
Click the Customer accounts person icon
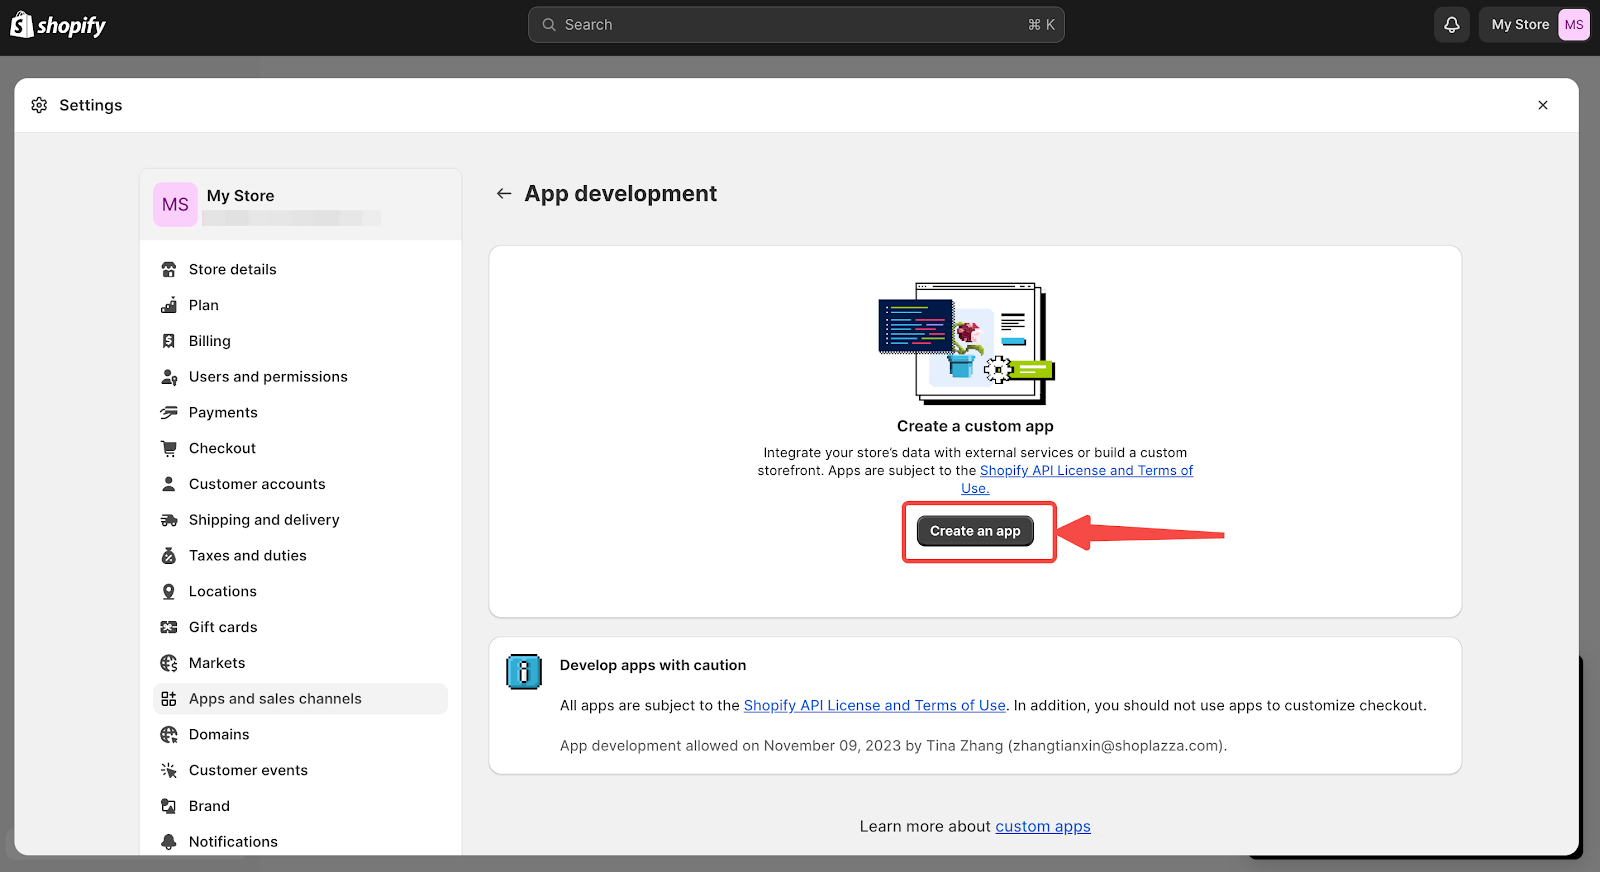tap(169, 484)
